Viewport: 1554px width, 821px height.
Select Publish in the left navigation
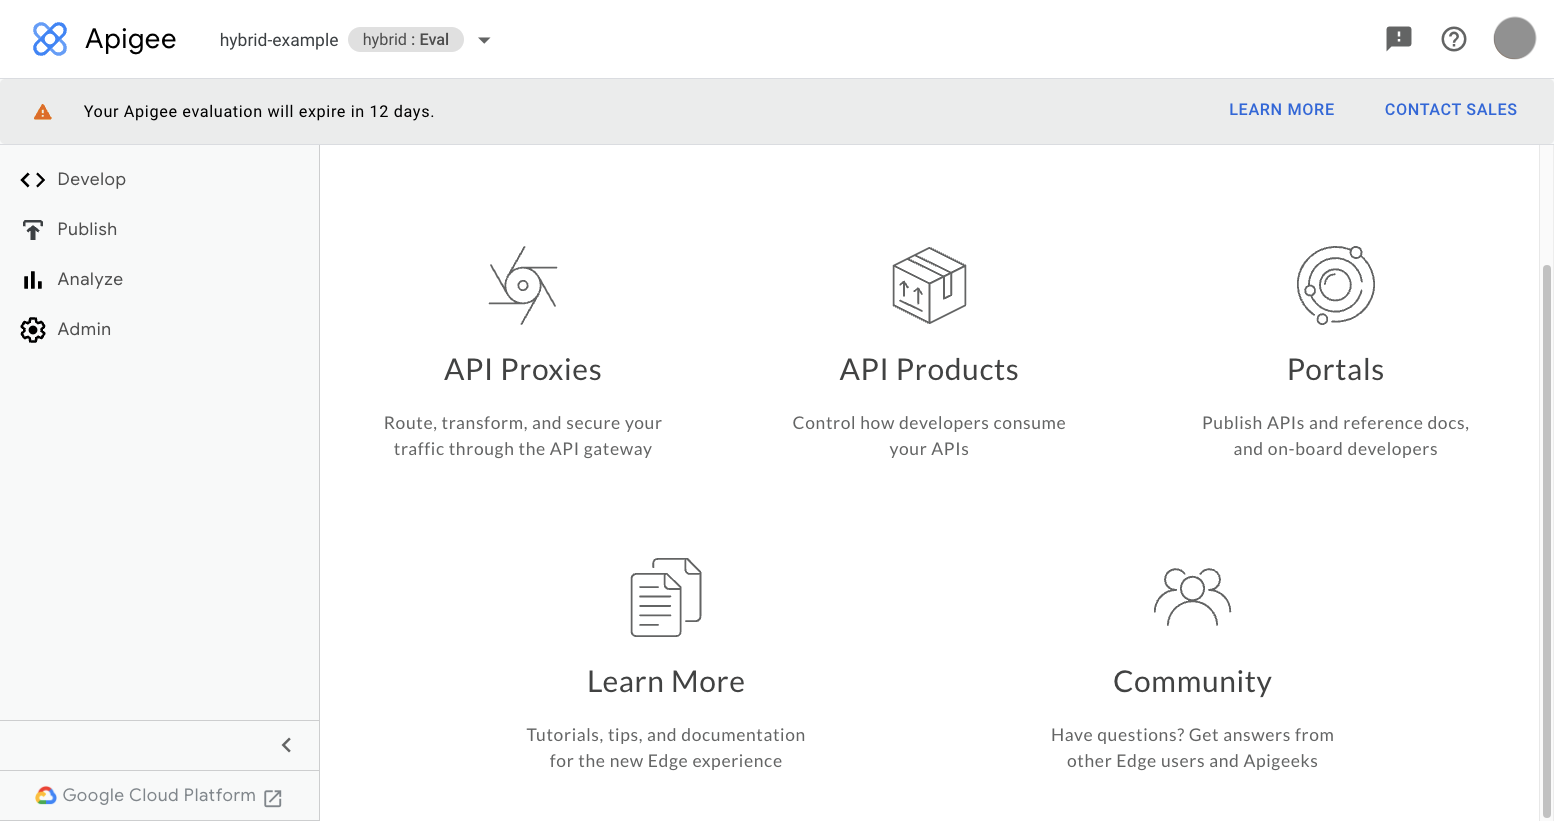click(x=86, y=229)
